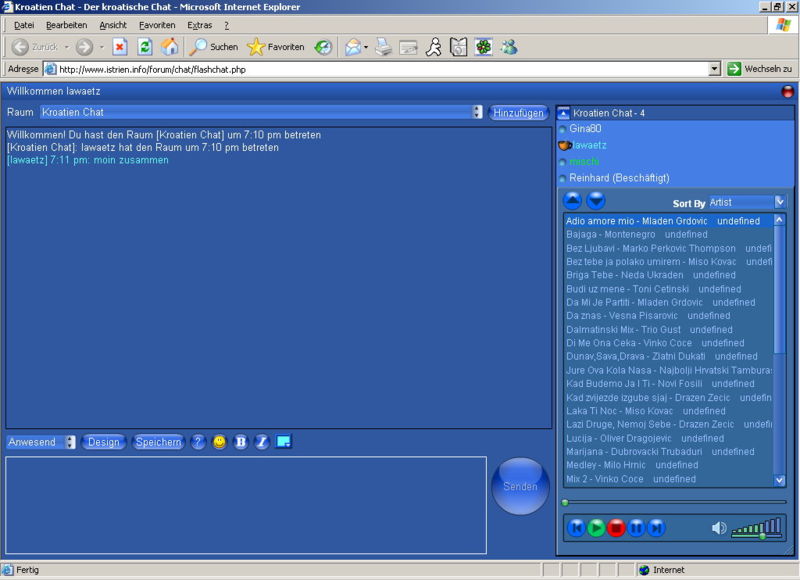Open the Anwesend status dropdown
800x580 pixels.
[x=41, y=442]
